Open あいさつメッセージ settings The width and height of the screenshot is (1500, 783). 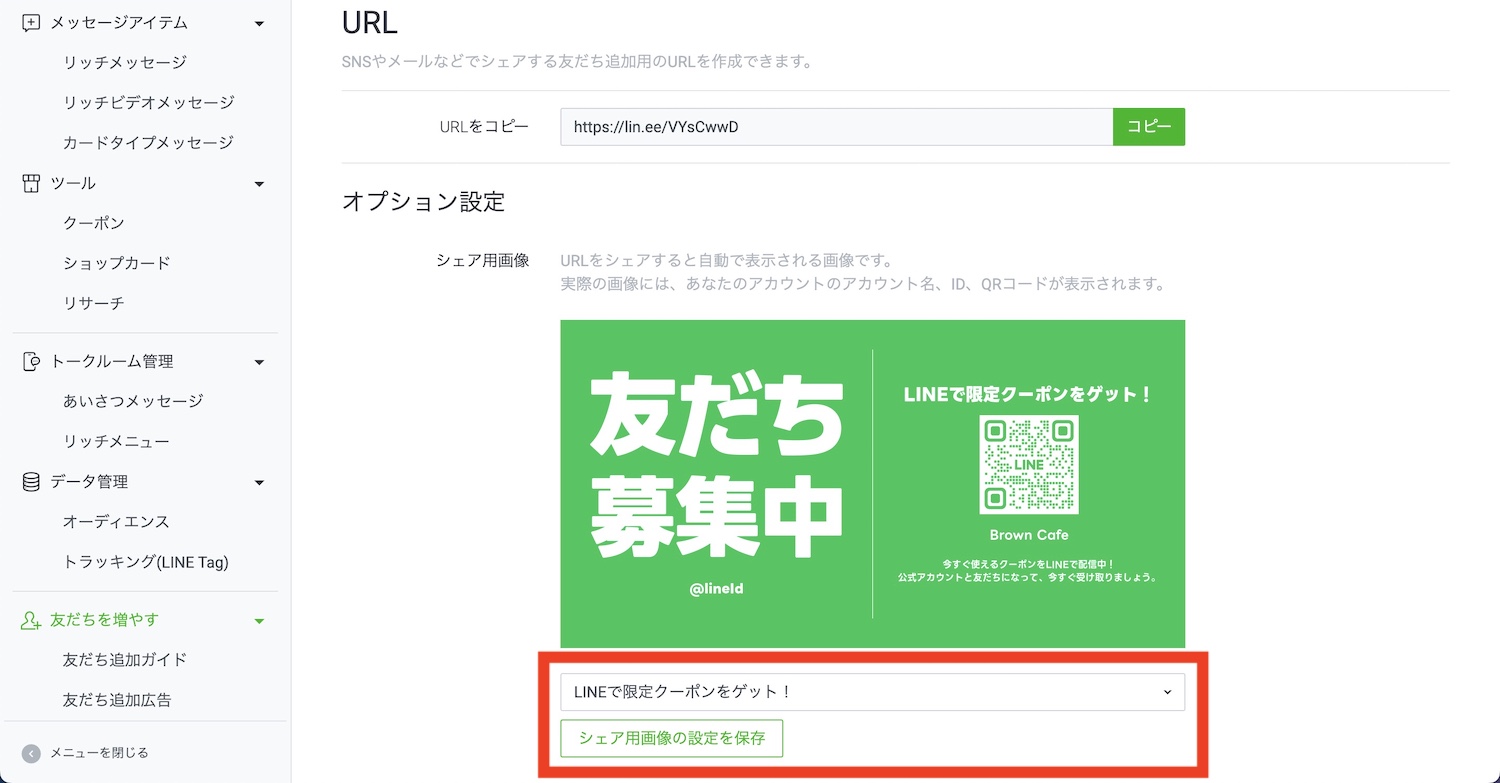click(133, 400)
